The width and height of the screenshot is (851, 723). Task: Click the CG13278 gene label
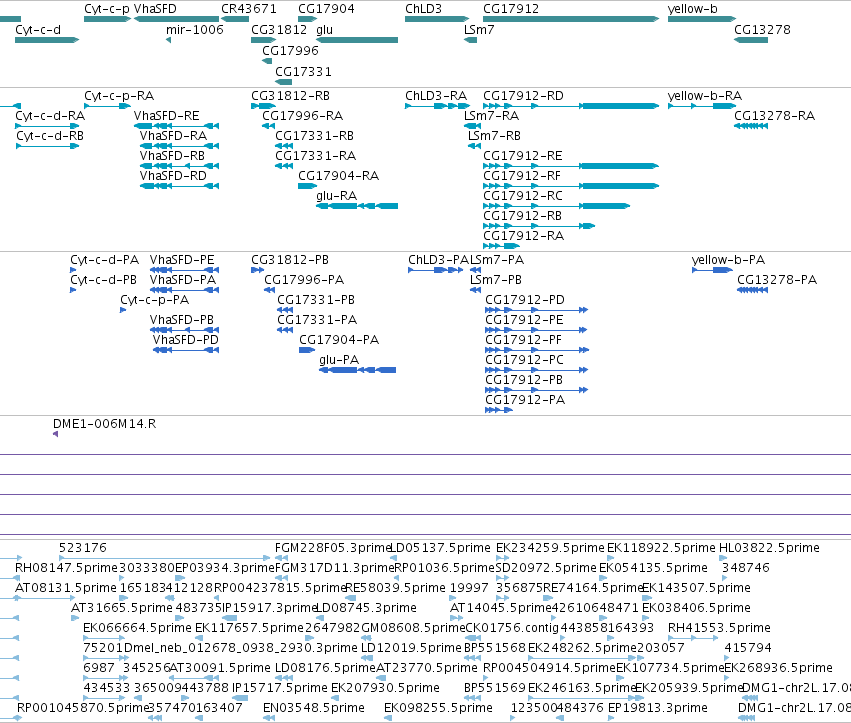click(762, 29)
